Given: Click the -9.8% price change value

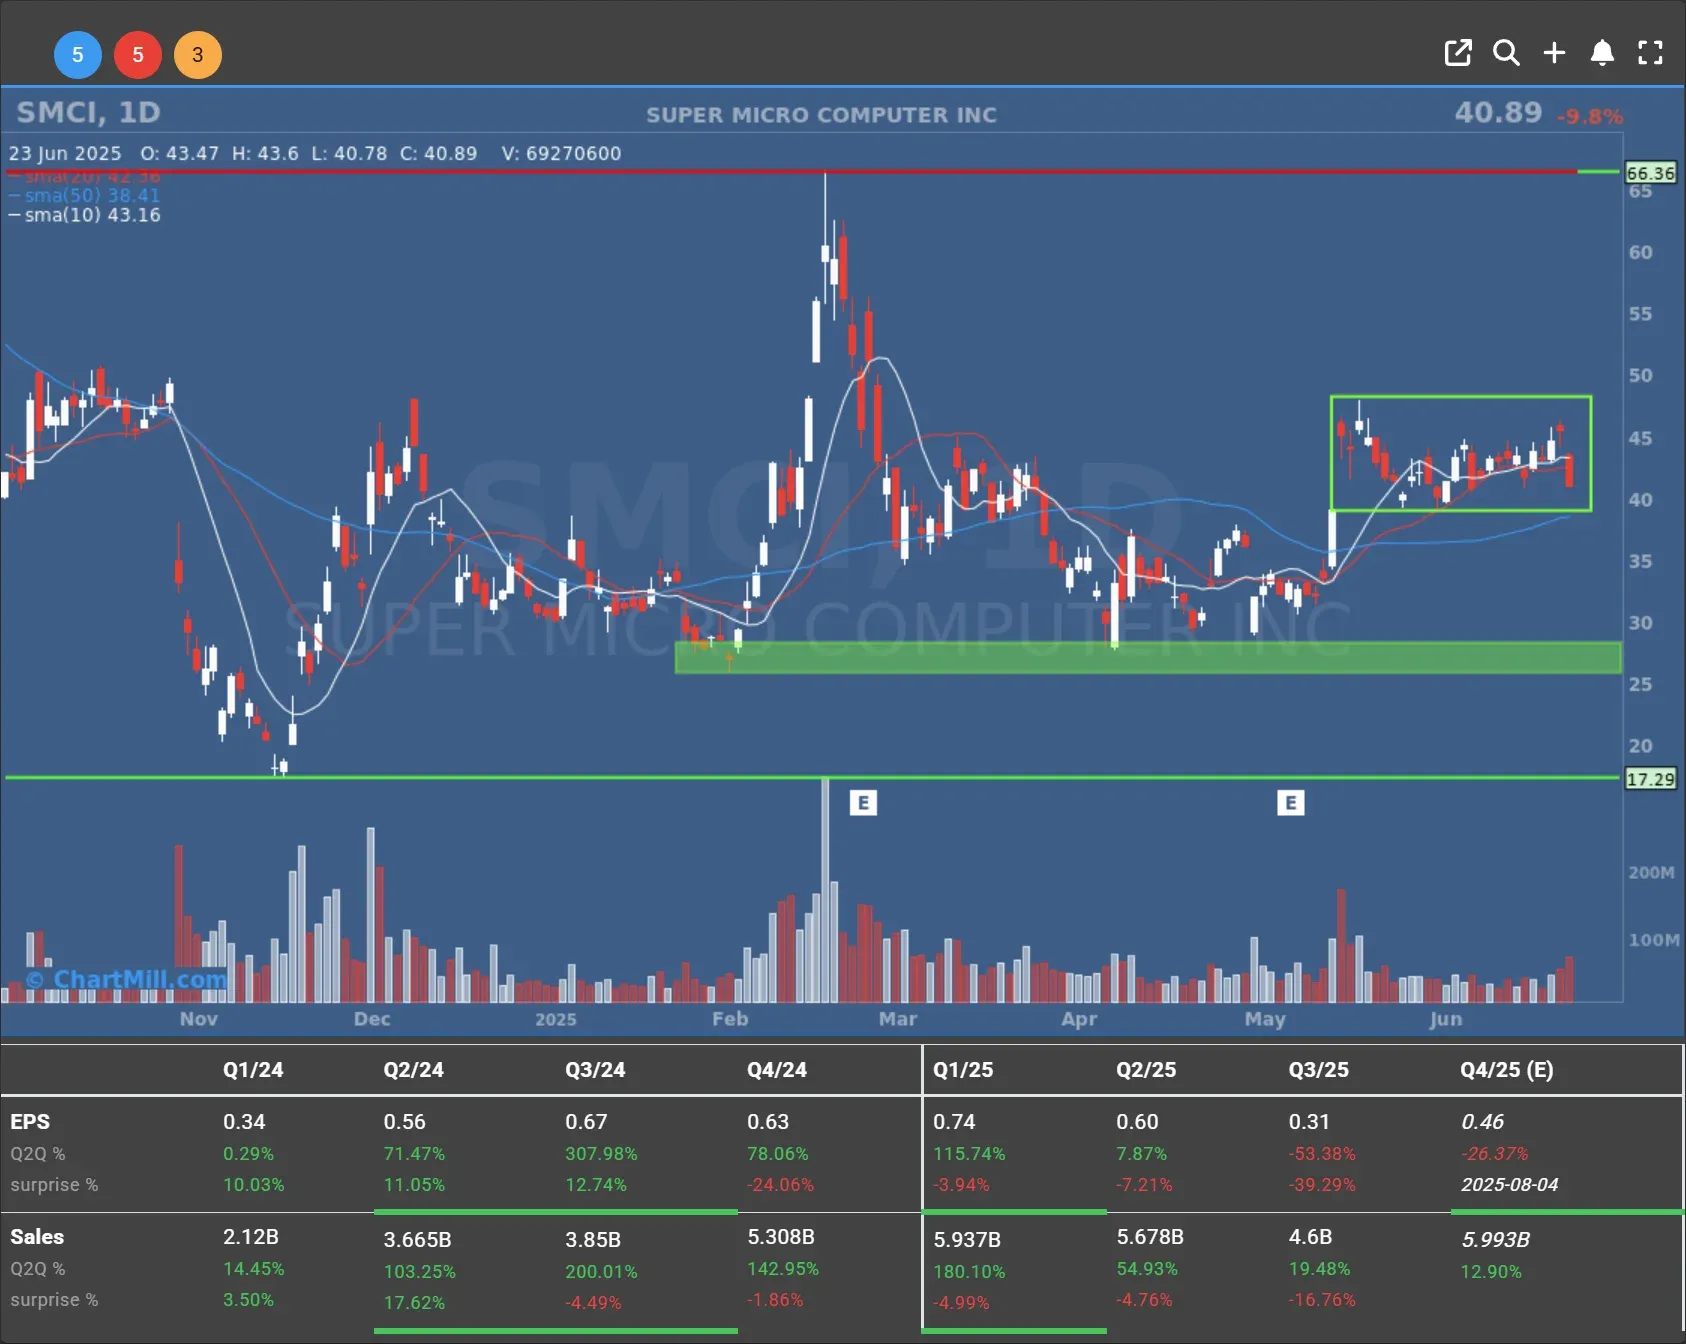Looking at the screenshot, I should click(x=1589, y=116).
